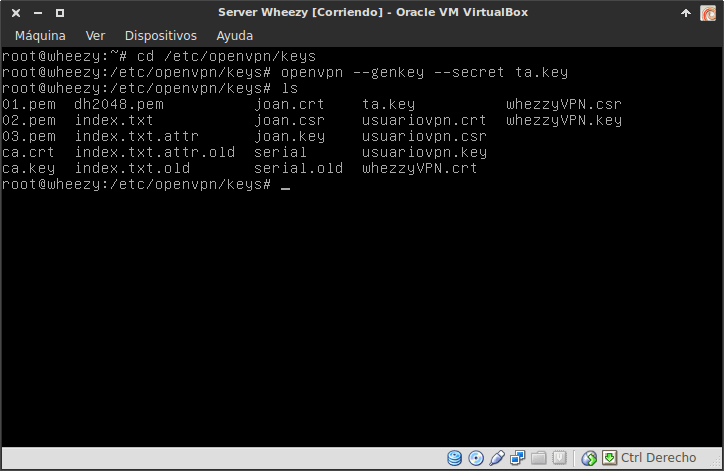724x471 pixels.
Task: Click the orange app icon in title bar
Action: click(708, 12)
